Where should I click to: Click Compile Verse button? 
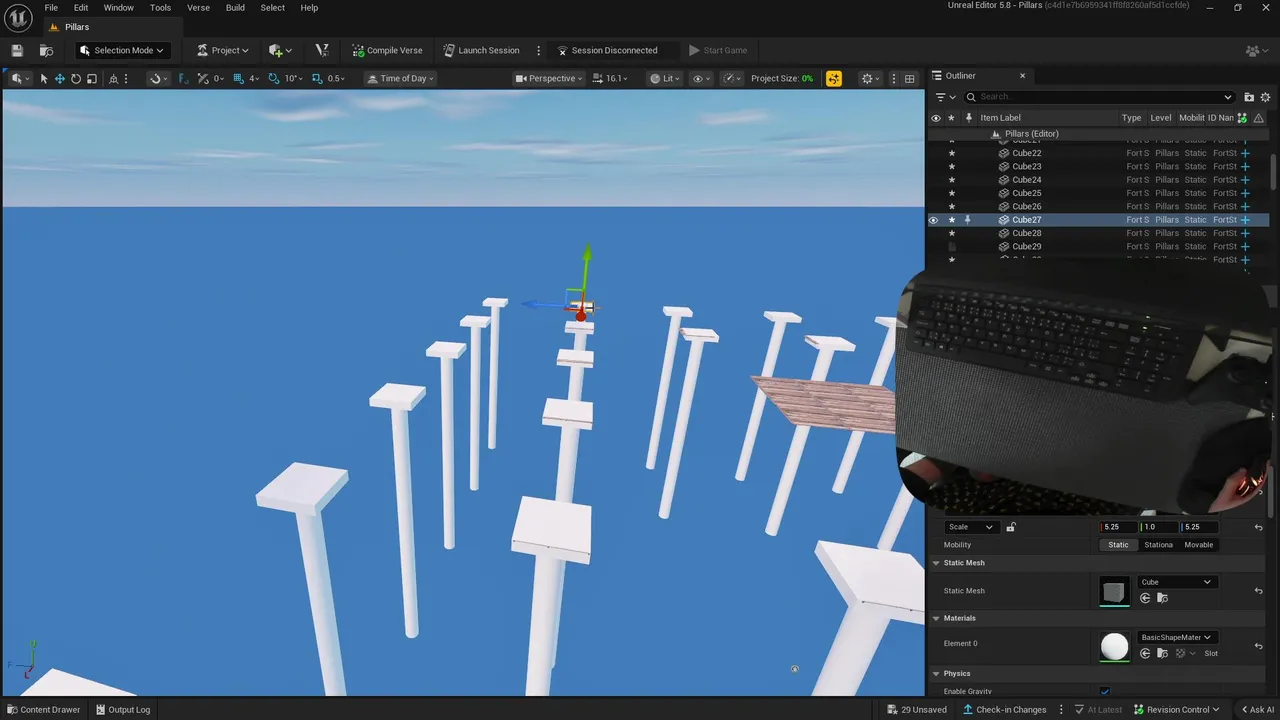(386, 50)
